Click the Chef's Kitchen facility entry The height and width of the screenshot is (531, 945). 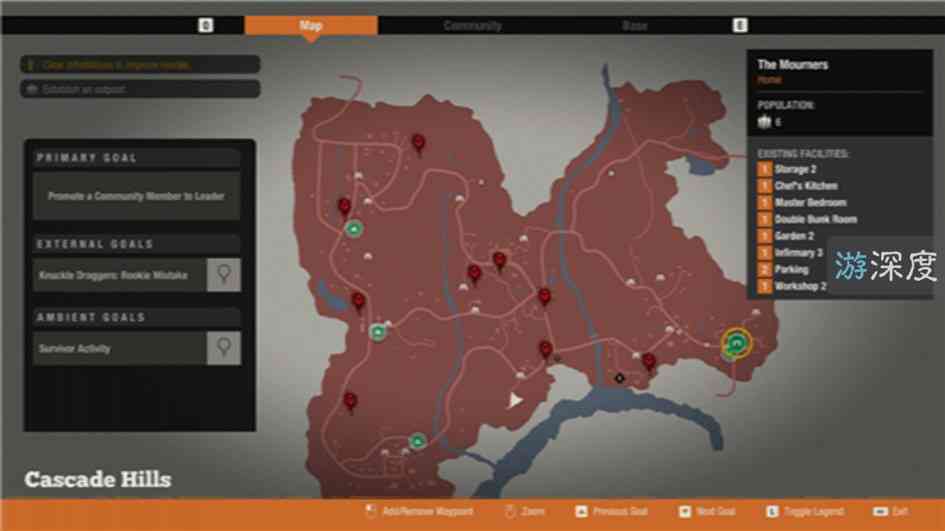pos(806,186)
